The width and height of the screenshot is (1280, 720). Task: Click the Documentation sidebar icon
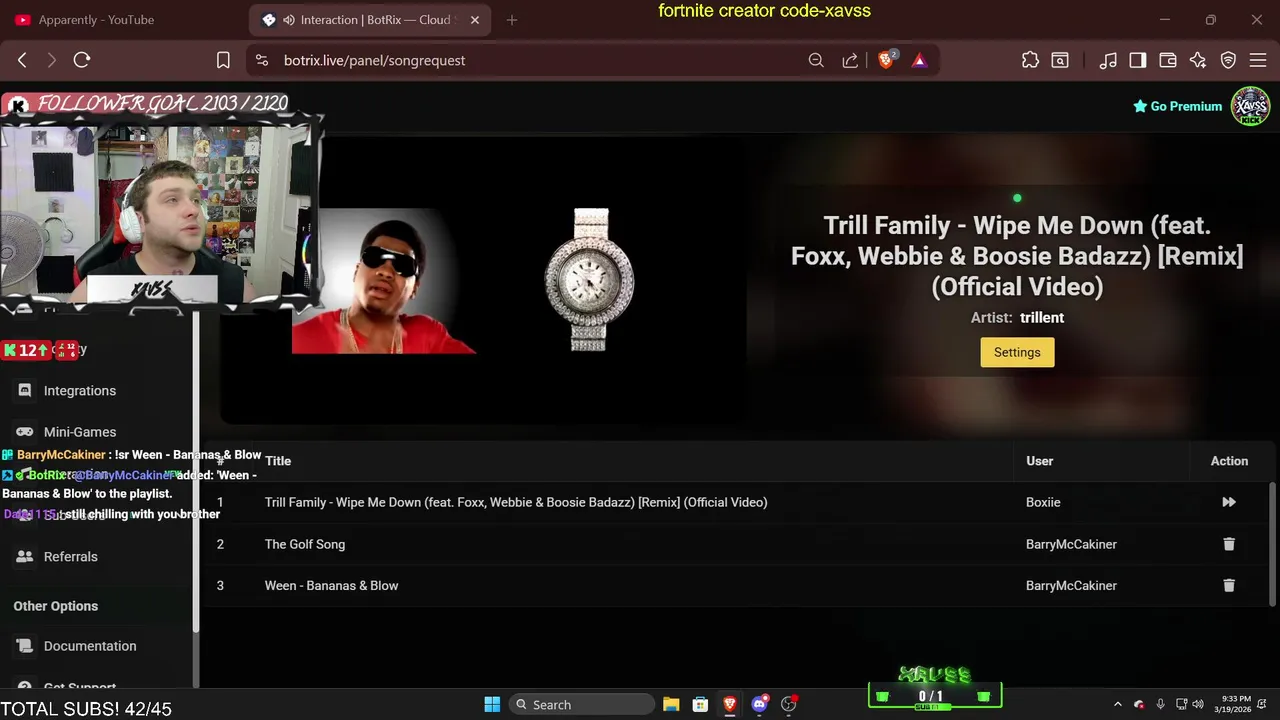click(x=25, y=646)
